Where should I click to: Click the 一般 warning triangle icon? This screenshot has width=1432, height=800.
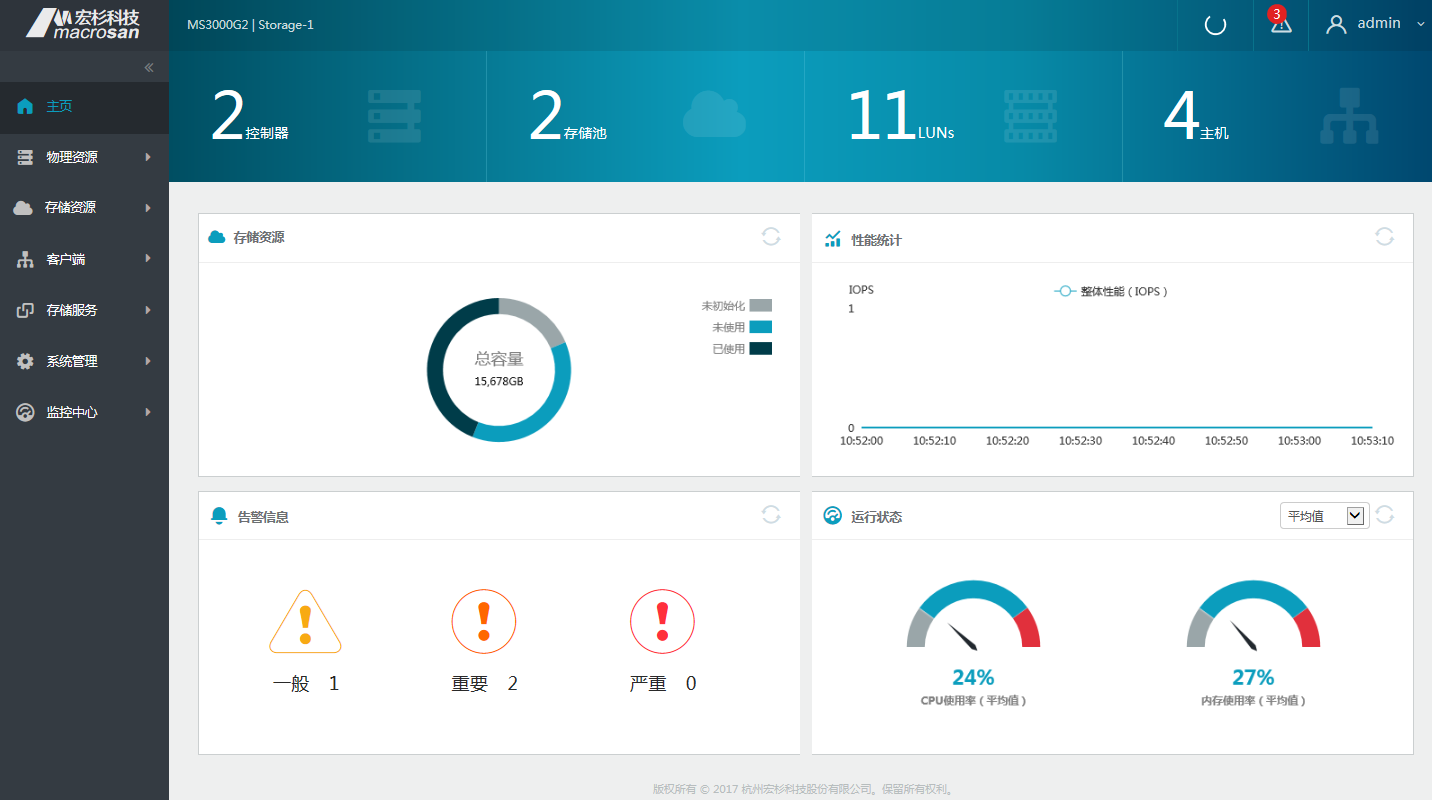point(305,622)
